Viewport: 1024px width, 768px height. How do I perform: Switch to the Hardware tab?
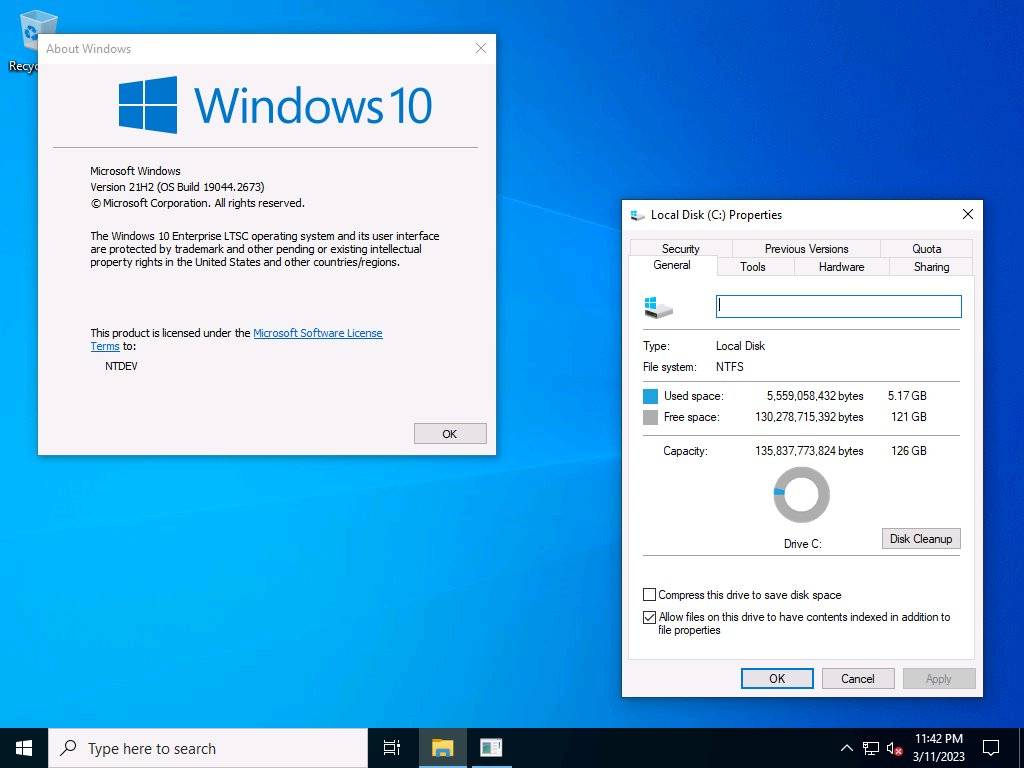[840, 267]
